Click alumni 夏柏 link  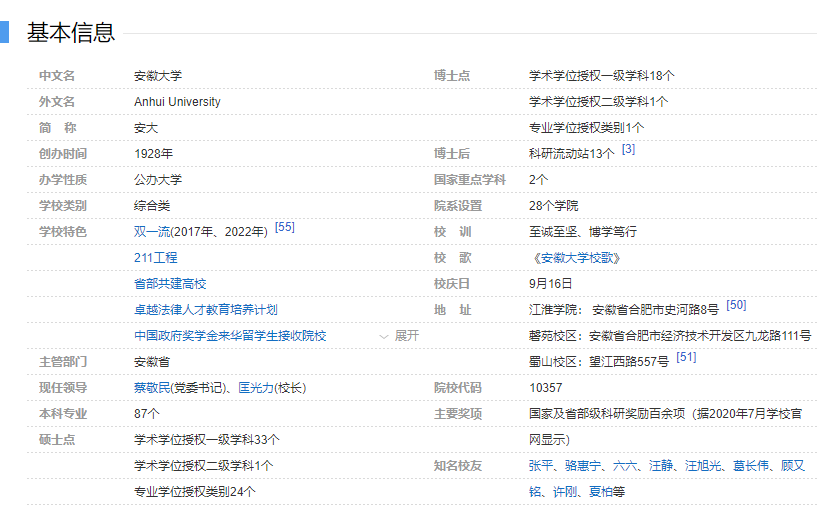600,492
